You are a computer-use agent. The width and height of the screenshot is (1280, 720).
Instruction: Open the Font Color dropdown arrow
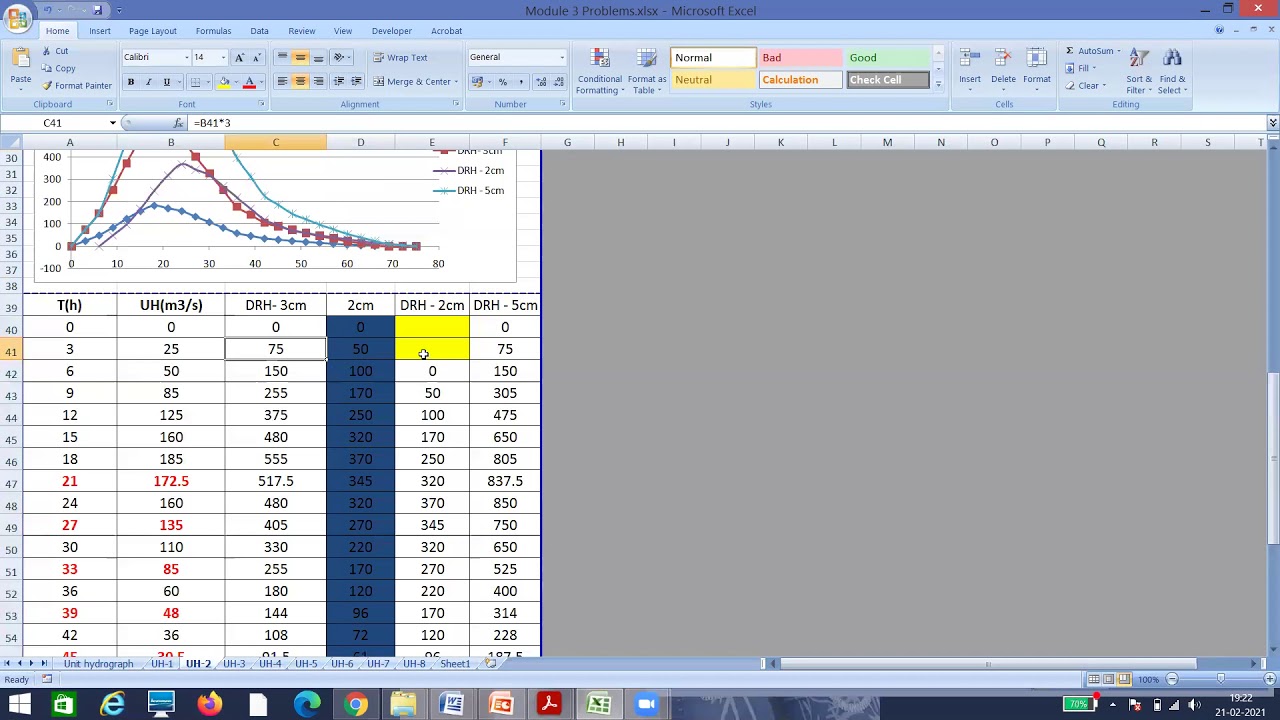pyautogui.click(x=261, y=82)
